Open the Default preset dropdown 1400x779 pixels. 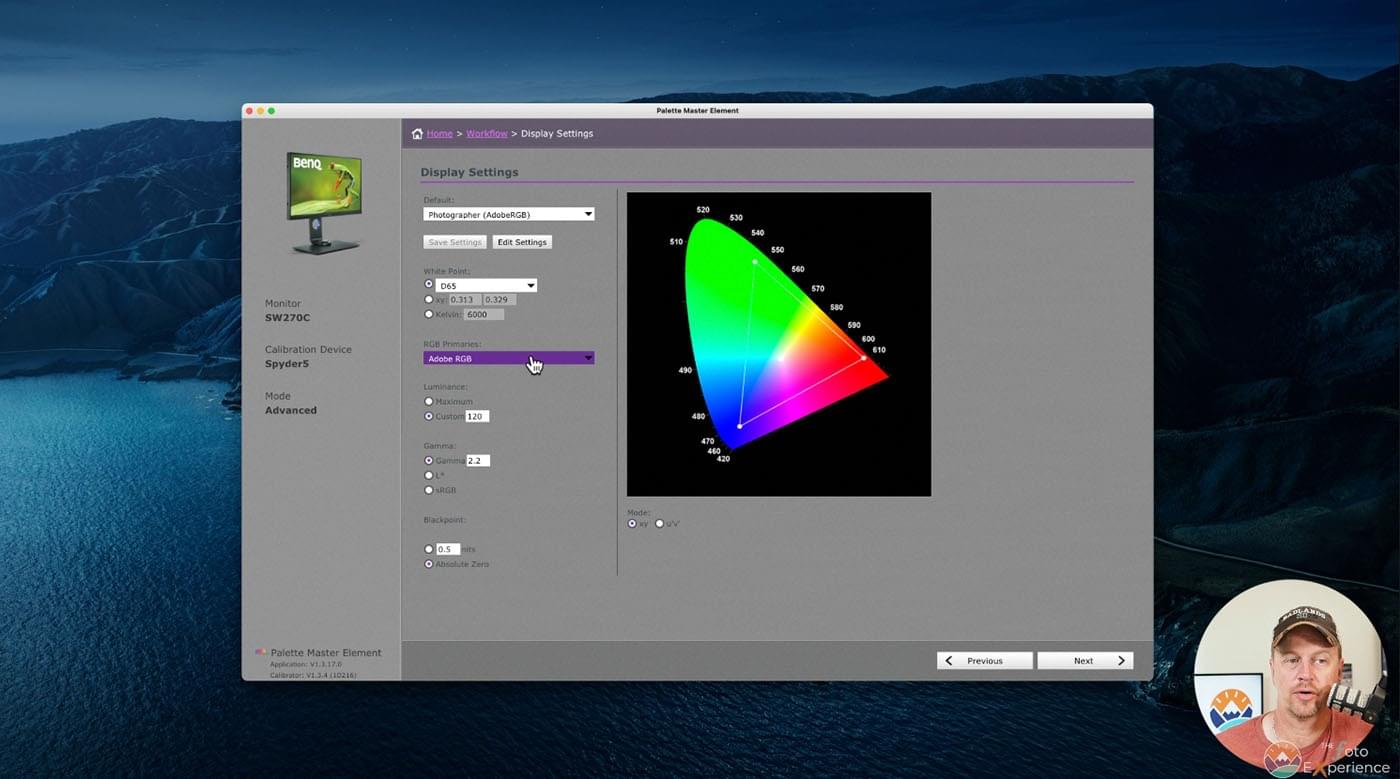coord(508,214)
